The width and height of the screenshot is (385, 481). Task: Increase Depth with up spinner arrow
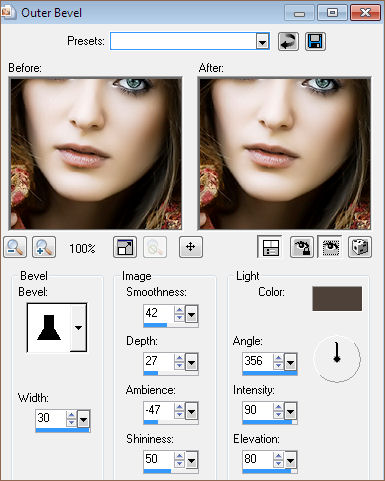pyautogui.click(x=179, y=358)
